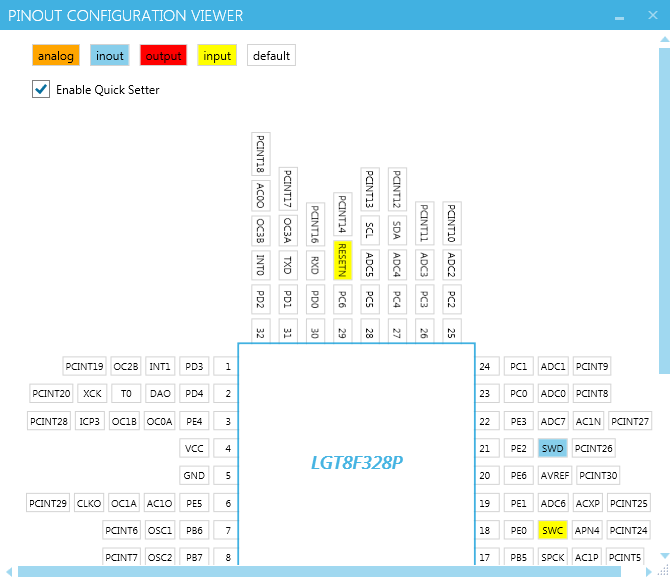Screen dimensions: 670x577
Task: Select the ADC0 function box
Action: [x=552, y=393]
